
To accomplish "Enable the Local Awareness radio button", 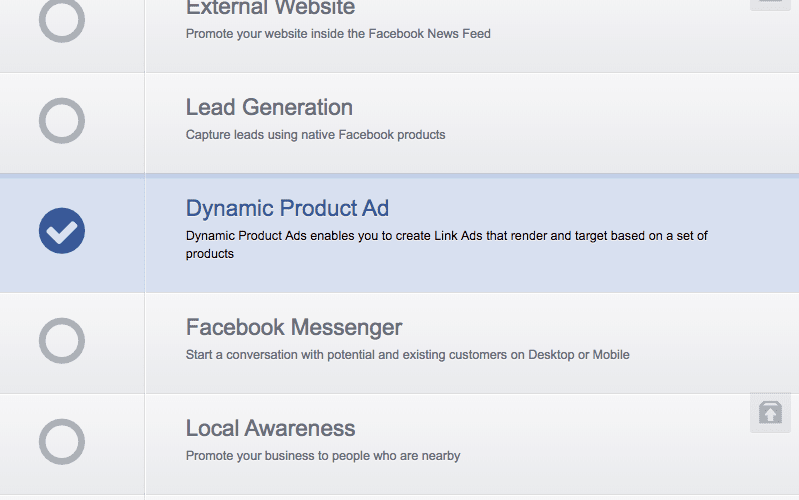I will click(x=62, y=441).
